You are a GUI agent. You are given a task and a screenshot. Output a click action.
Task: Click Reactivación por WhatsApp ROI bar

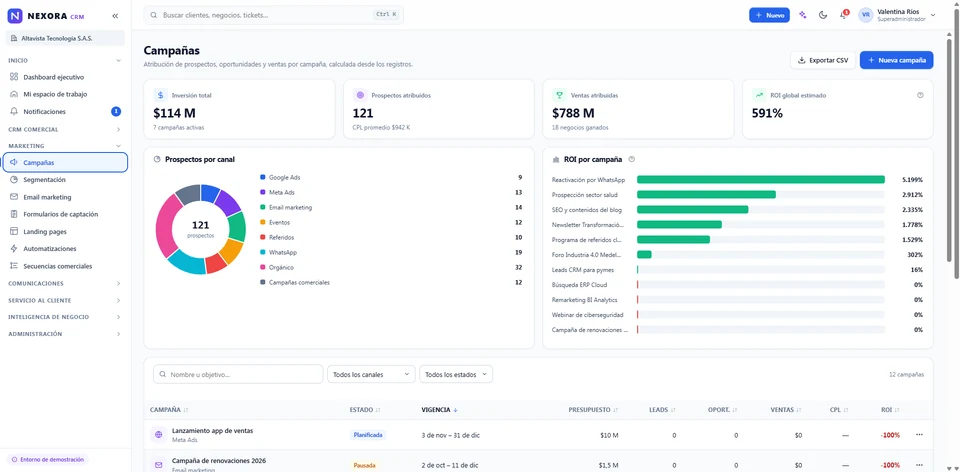[x=761, y=179]
